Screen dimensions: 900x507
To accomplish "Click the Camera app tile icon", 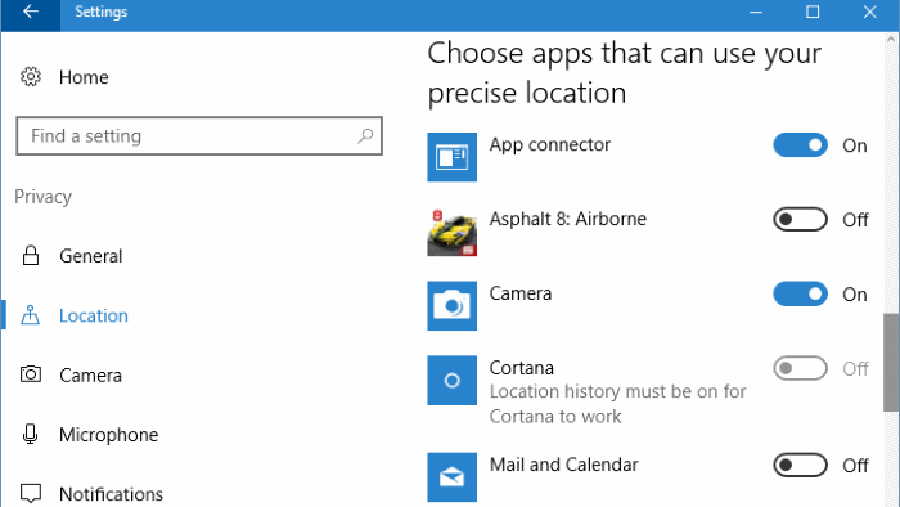I will click(452, 306).
